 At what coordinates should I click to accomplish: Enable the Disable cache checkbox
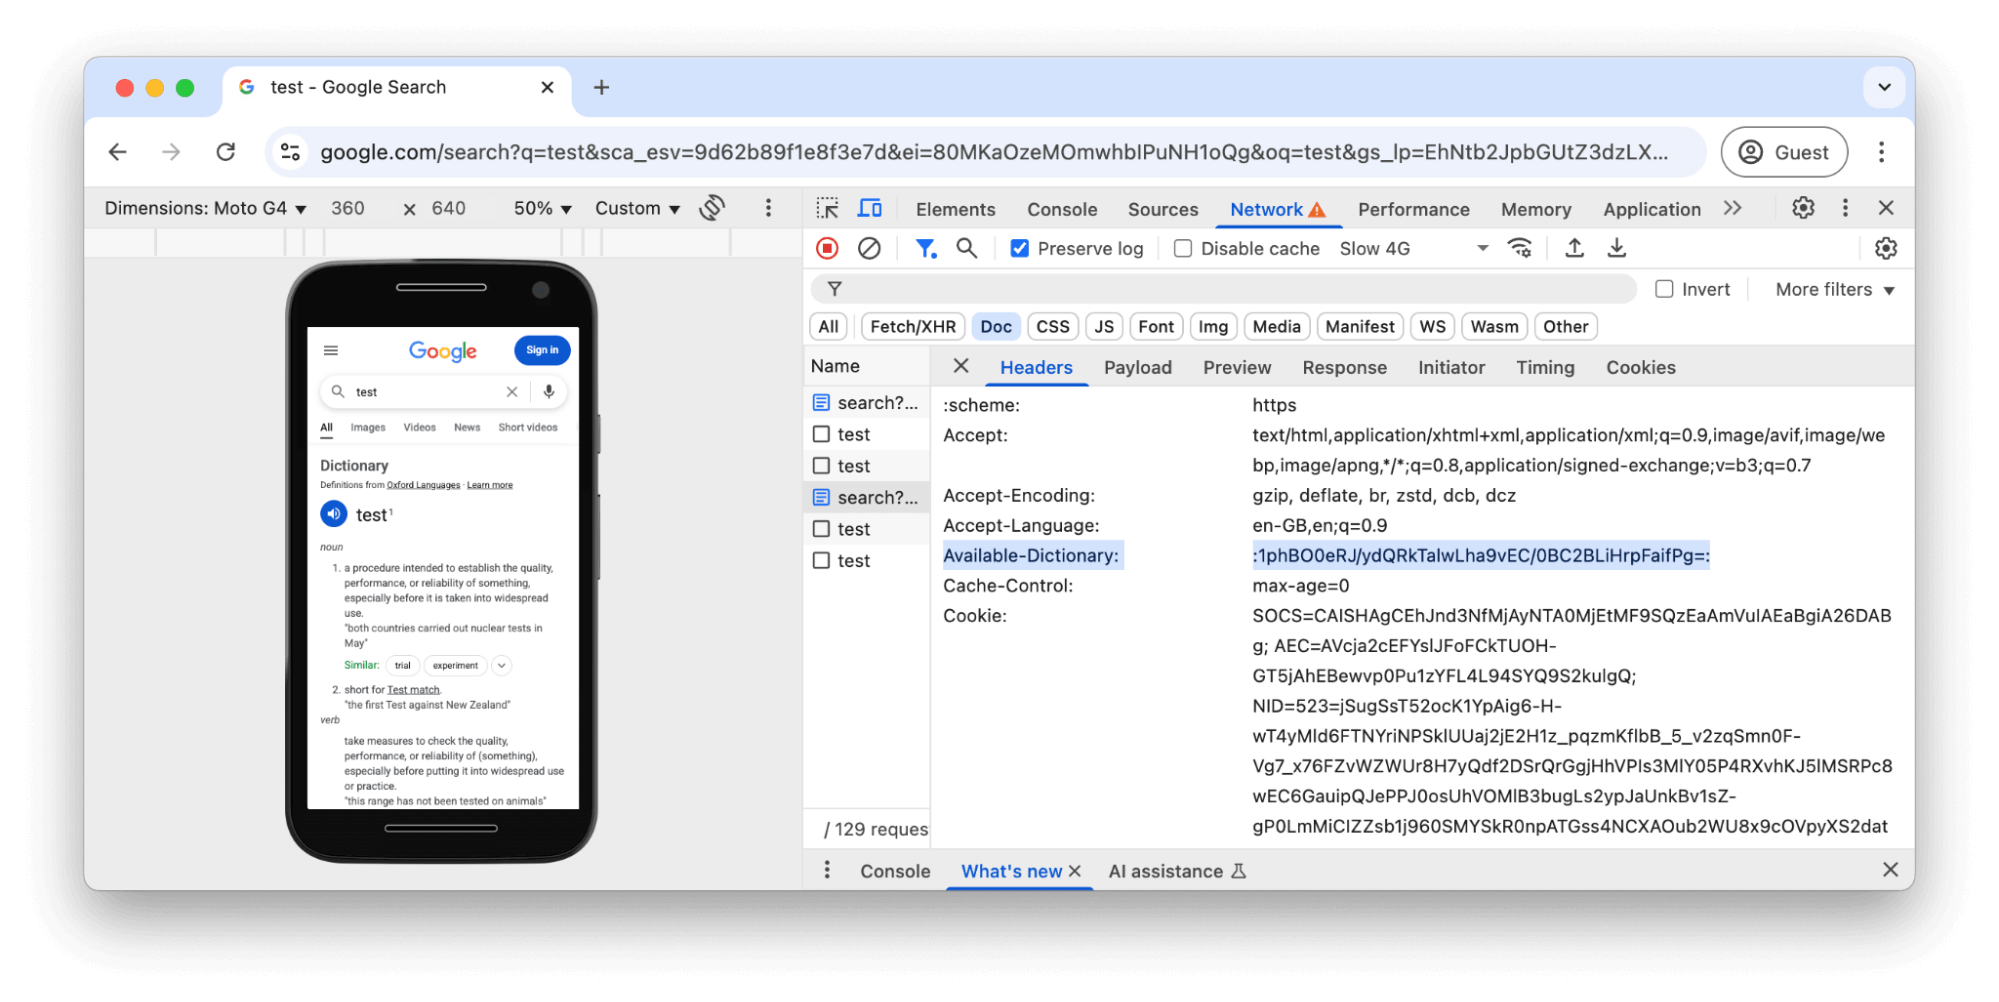tap(1183, 248)
